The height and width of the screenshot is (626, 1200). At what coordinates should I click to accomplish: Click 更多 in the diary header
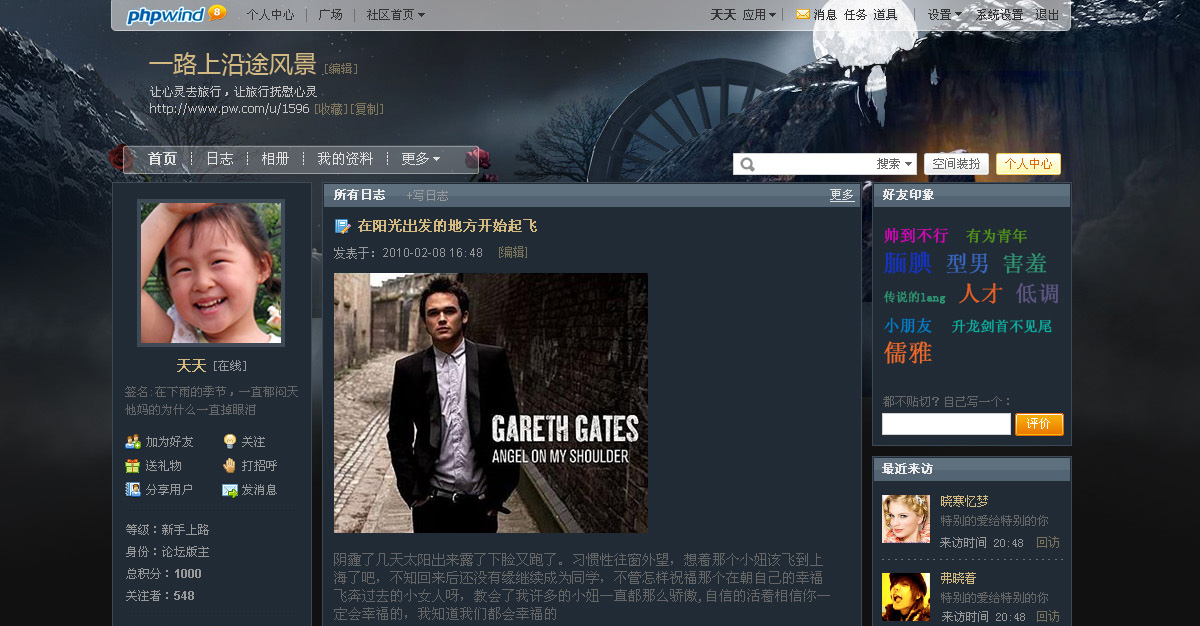842,195
